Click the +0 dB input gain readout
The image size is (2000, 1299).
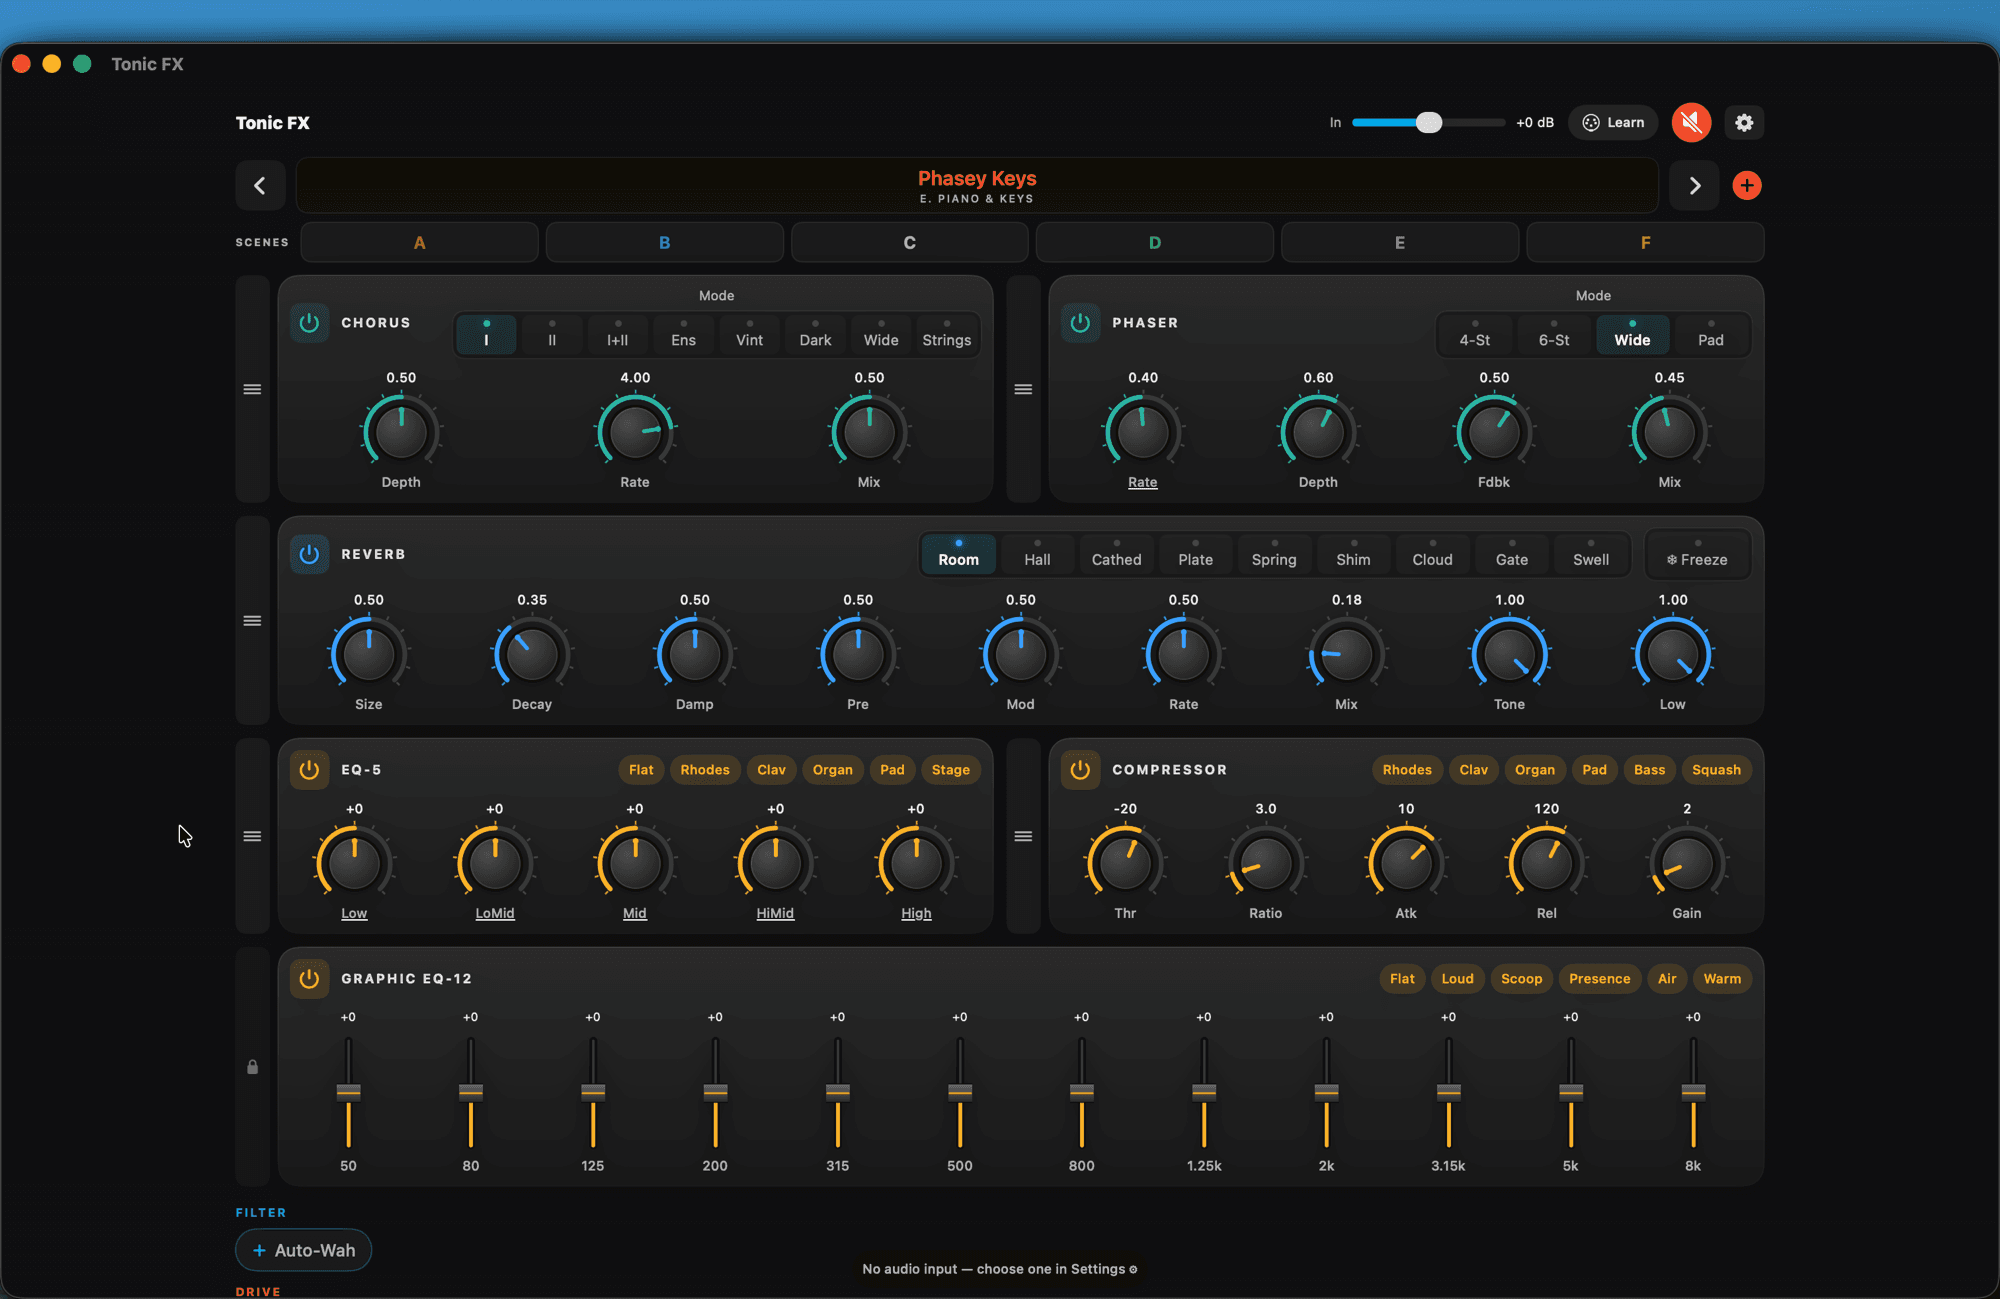[x=1535, y=123]
